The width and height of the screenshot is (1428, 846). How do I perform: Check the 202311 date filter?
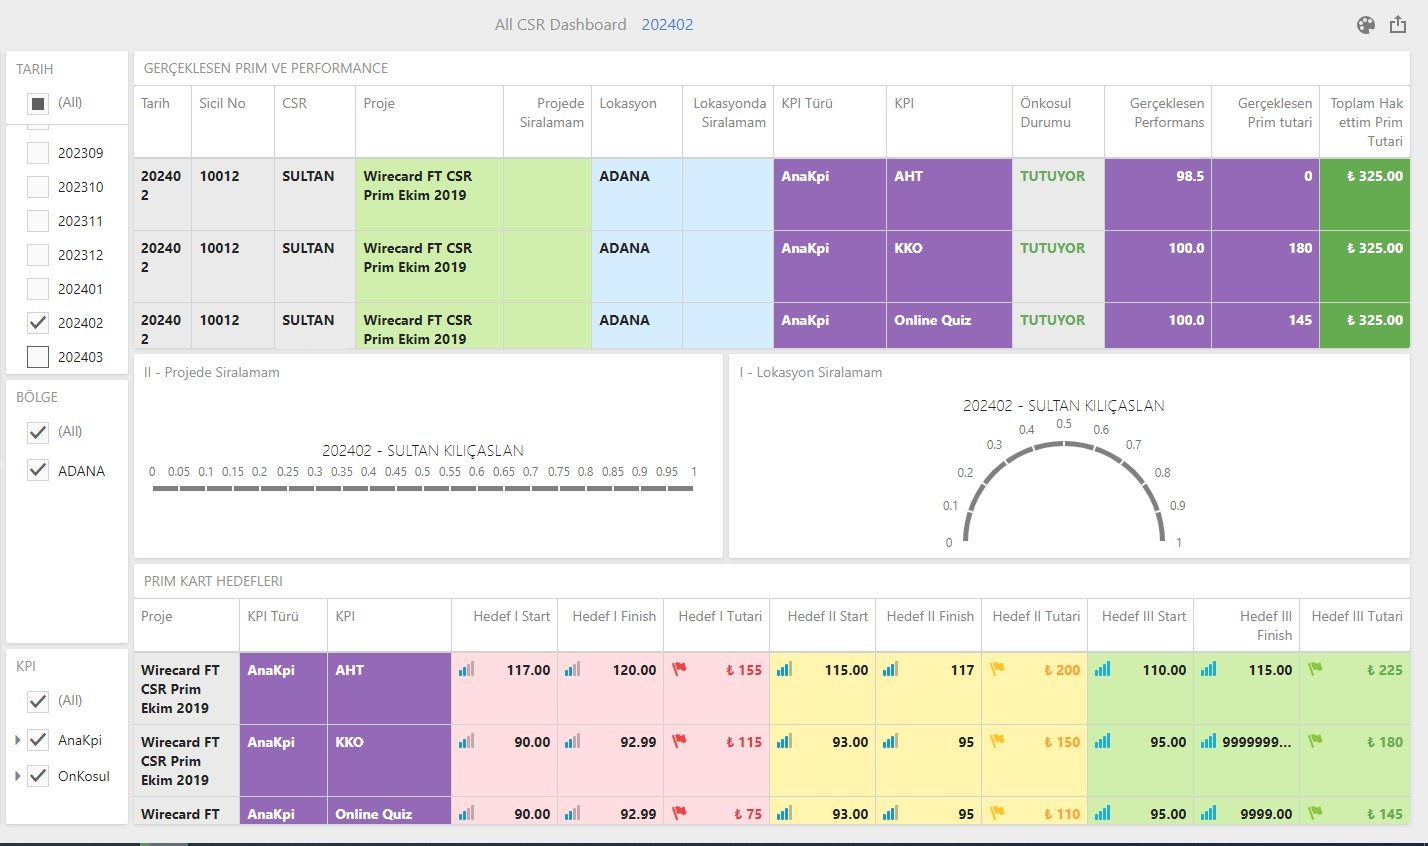pos(38,221)
